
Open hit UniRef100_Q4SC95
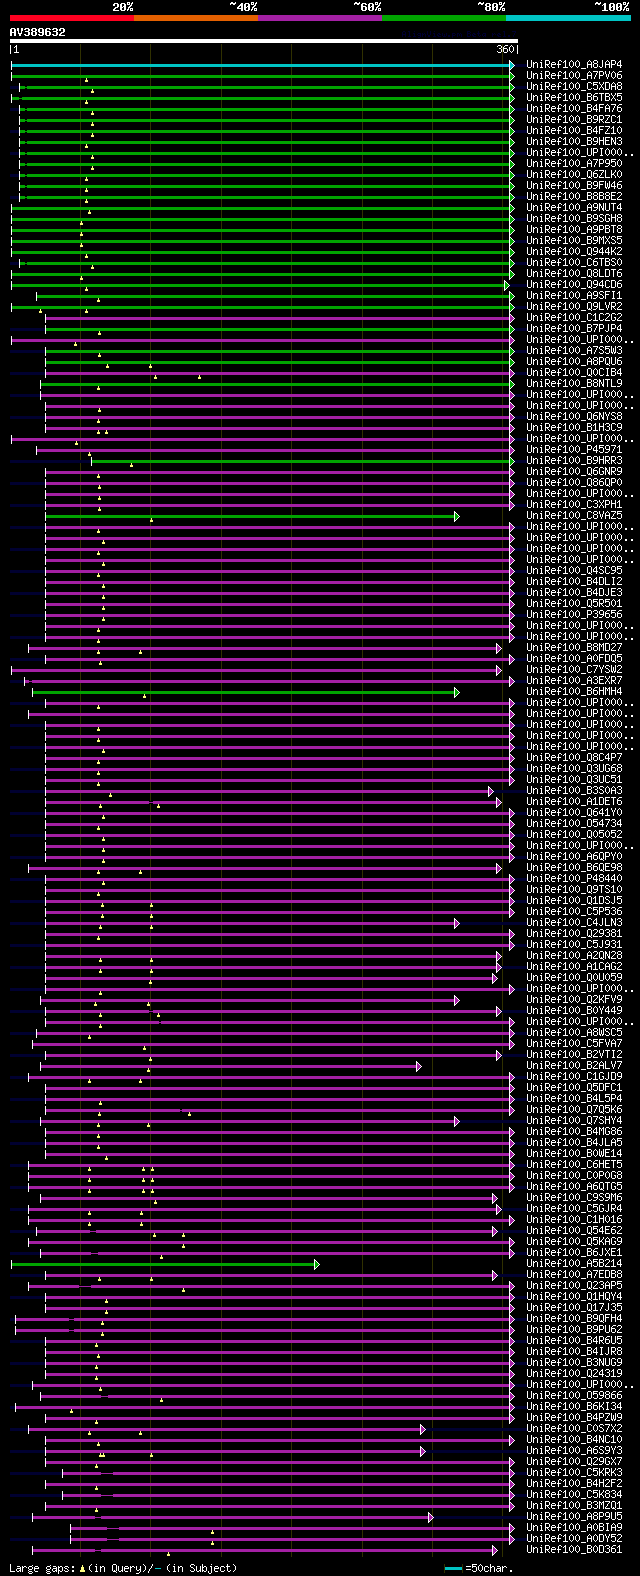click(574, 571)
